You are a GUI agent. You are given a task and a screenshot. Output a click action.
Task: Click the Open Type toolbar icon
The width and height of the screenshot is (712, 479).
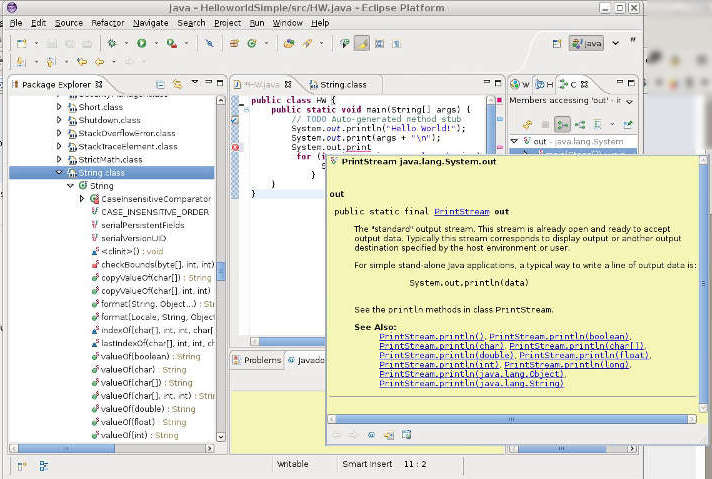point(289,44)
